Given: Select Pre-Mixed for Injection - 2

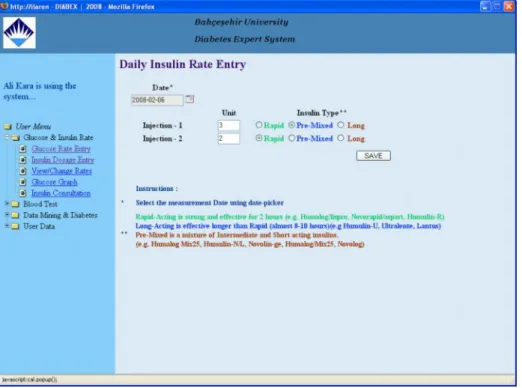Looking at the screenshot, I should (291, 138).
